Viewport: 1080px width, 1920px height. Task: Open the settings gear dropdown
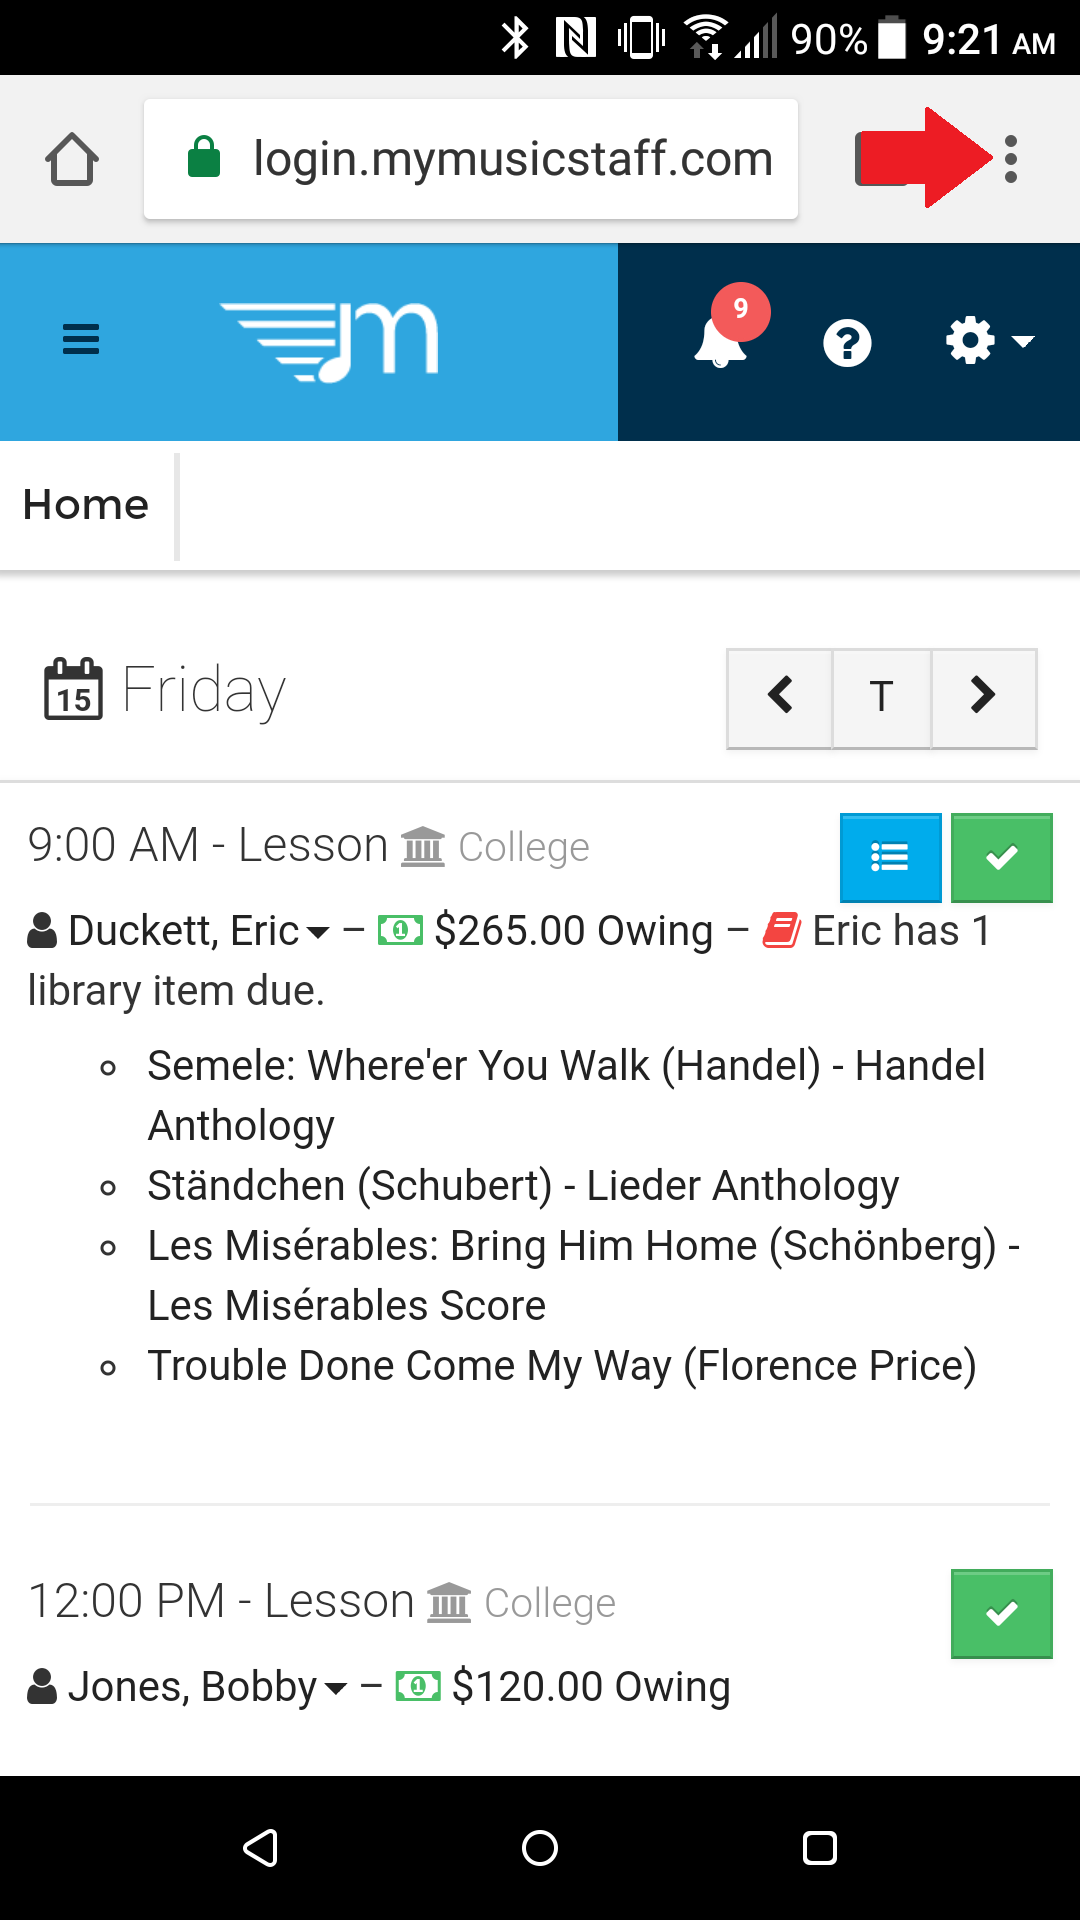(x=988, y=341)
